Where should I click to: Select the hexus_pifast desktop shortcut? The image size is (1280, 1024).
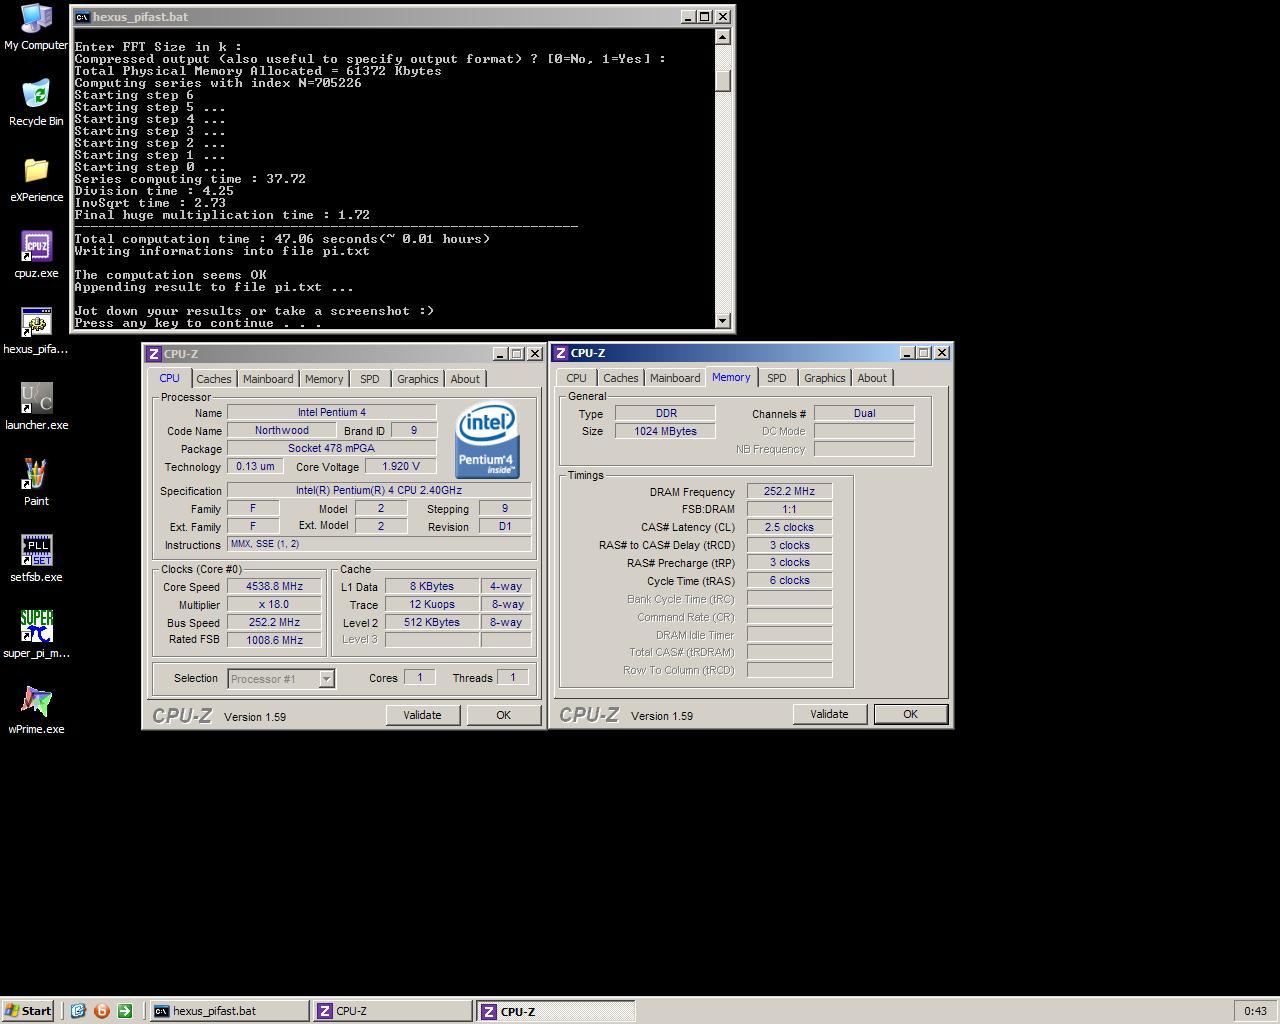point(36,323)
